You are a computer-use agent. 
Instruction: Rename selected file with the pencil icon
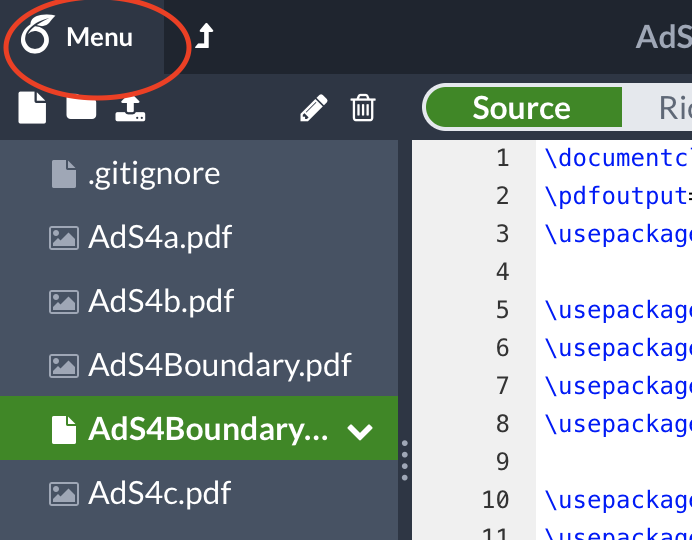[314, 108]
